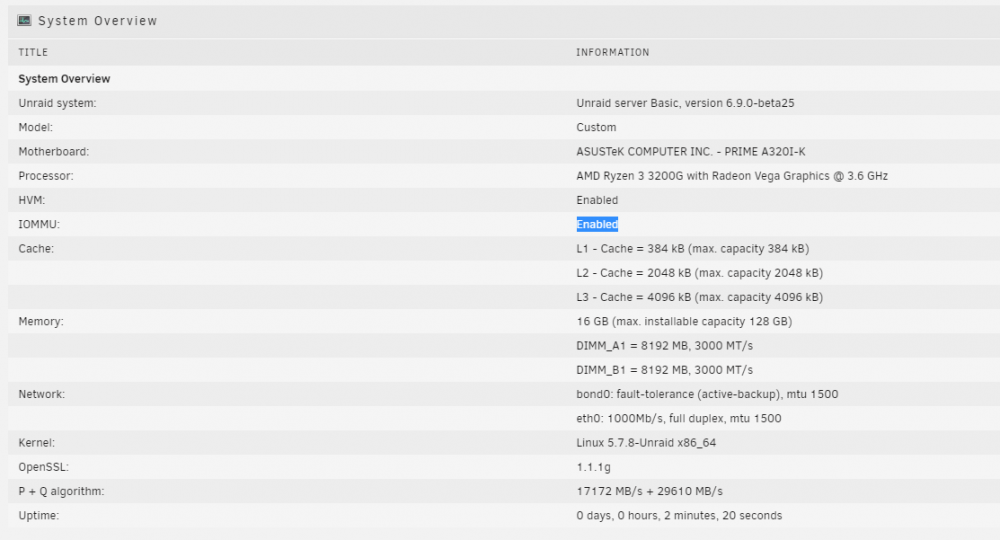The image size is (1000, 540).
Task: Click the ASUSTeK motherboard model text
Action: 691,152
